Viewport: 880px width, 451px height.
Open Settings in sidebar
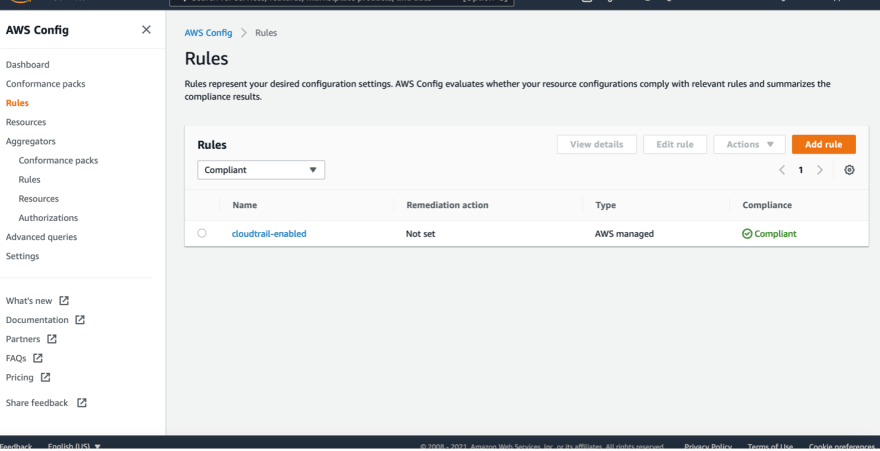[x=22, y=256]
